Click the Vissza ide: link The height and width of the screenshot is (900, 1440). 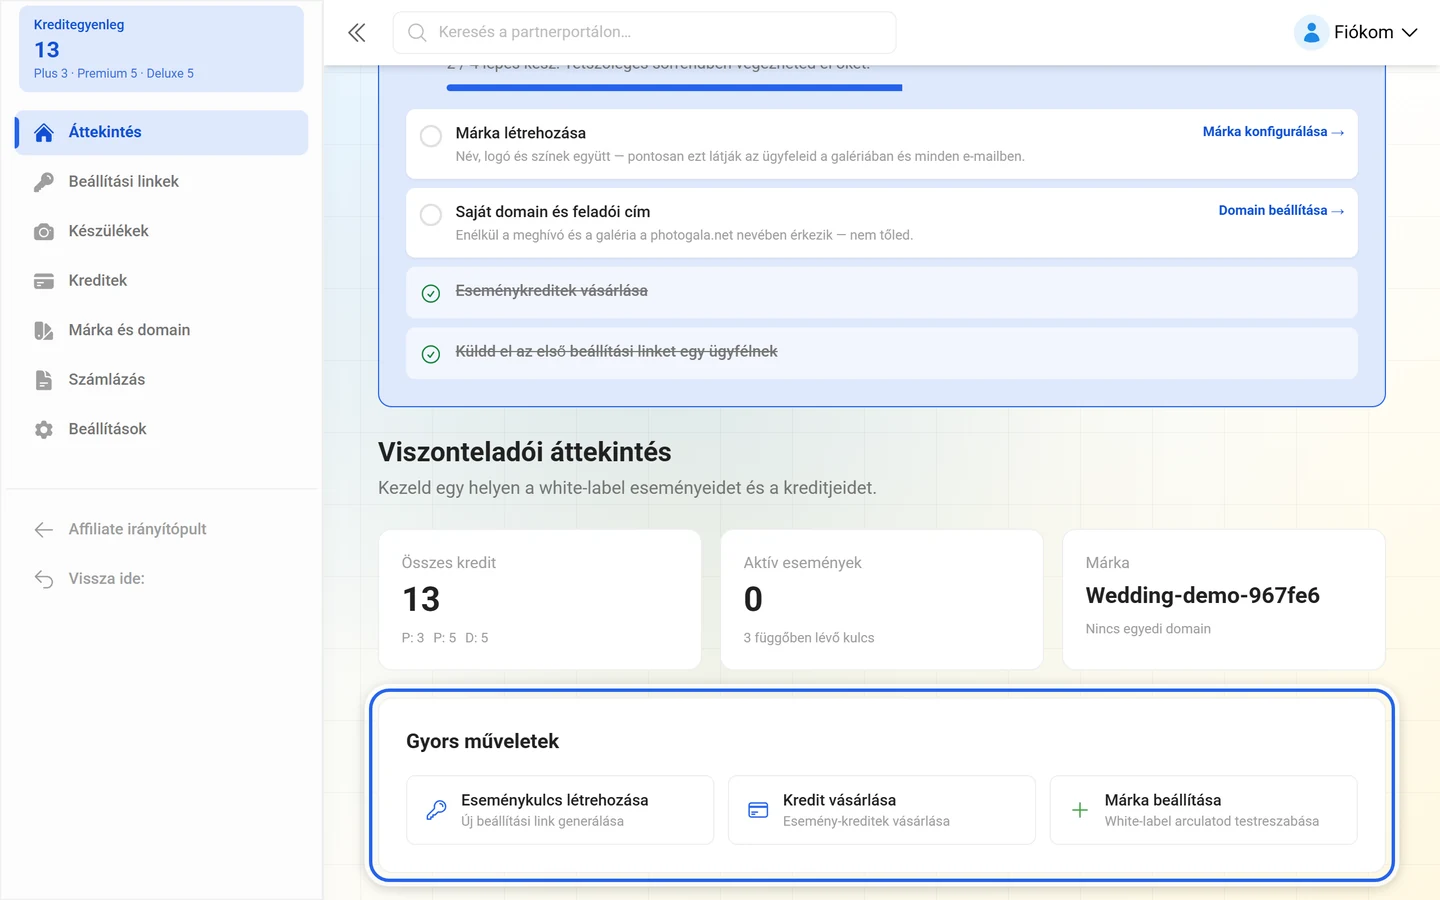tap(162, 579)
